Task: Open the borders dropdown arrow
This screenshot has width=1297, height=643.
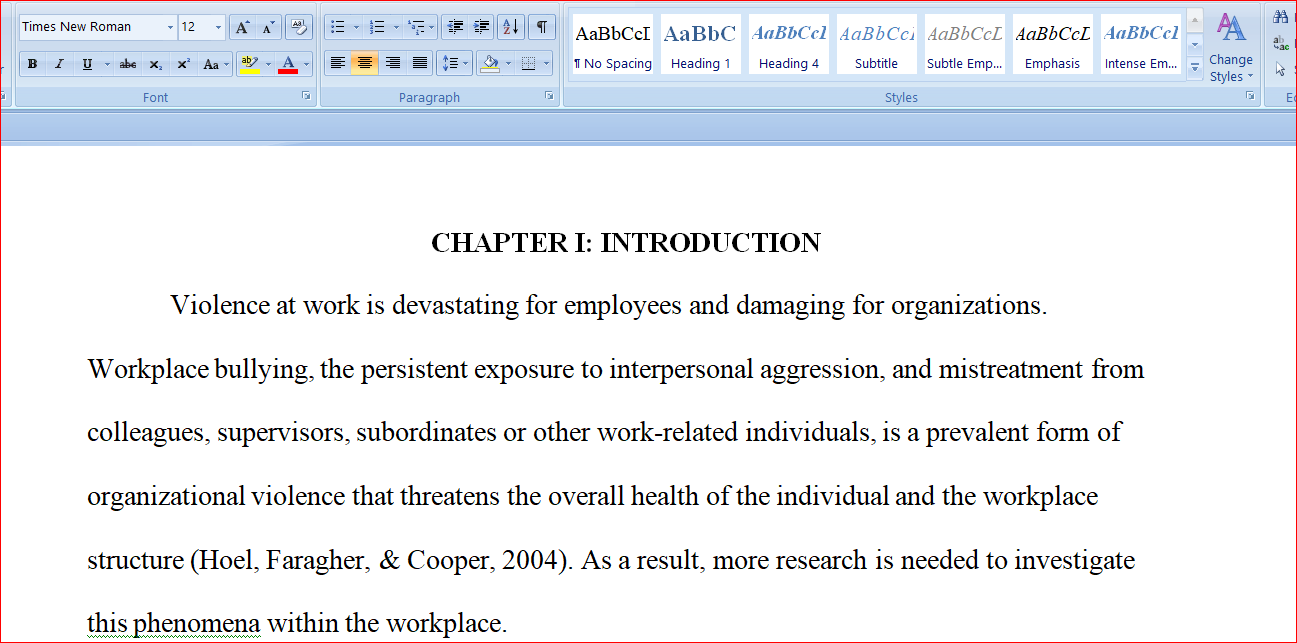Action: 547,64
